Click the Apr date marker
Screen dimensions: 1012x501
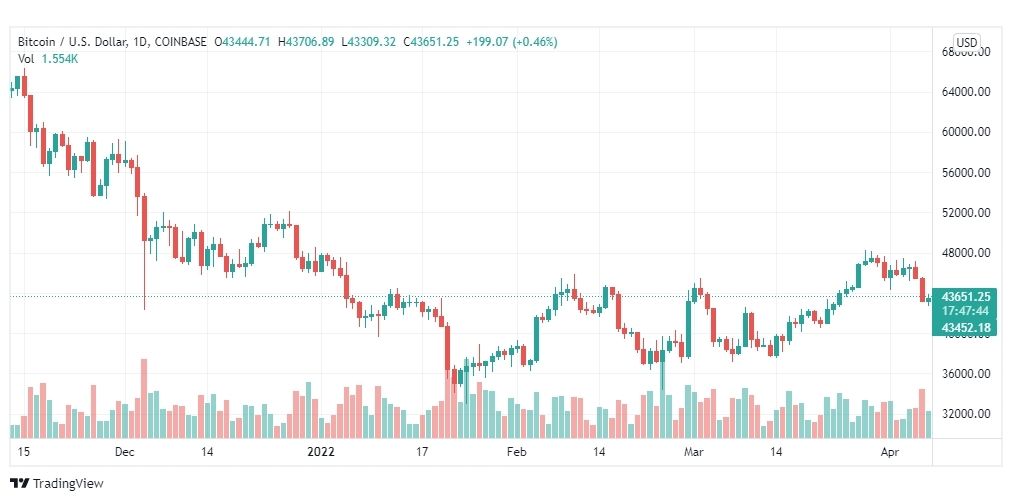(890, 452)
